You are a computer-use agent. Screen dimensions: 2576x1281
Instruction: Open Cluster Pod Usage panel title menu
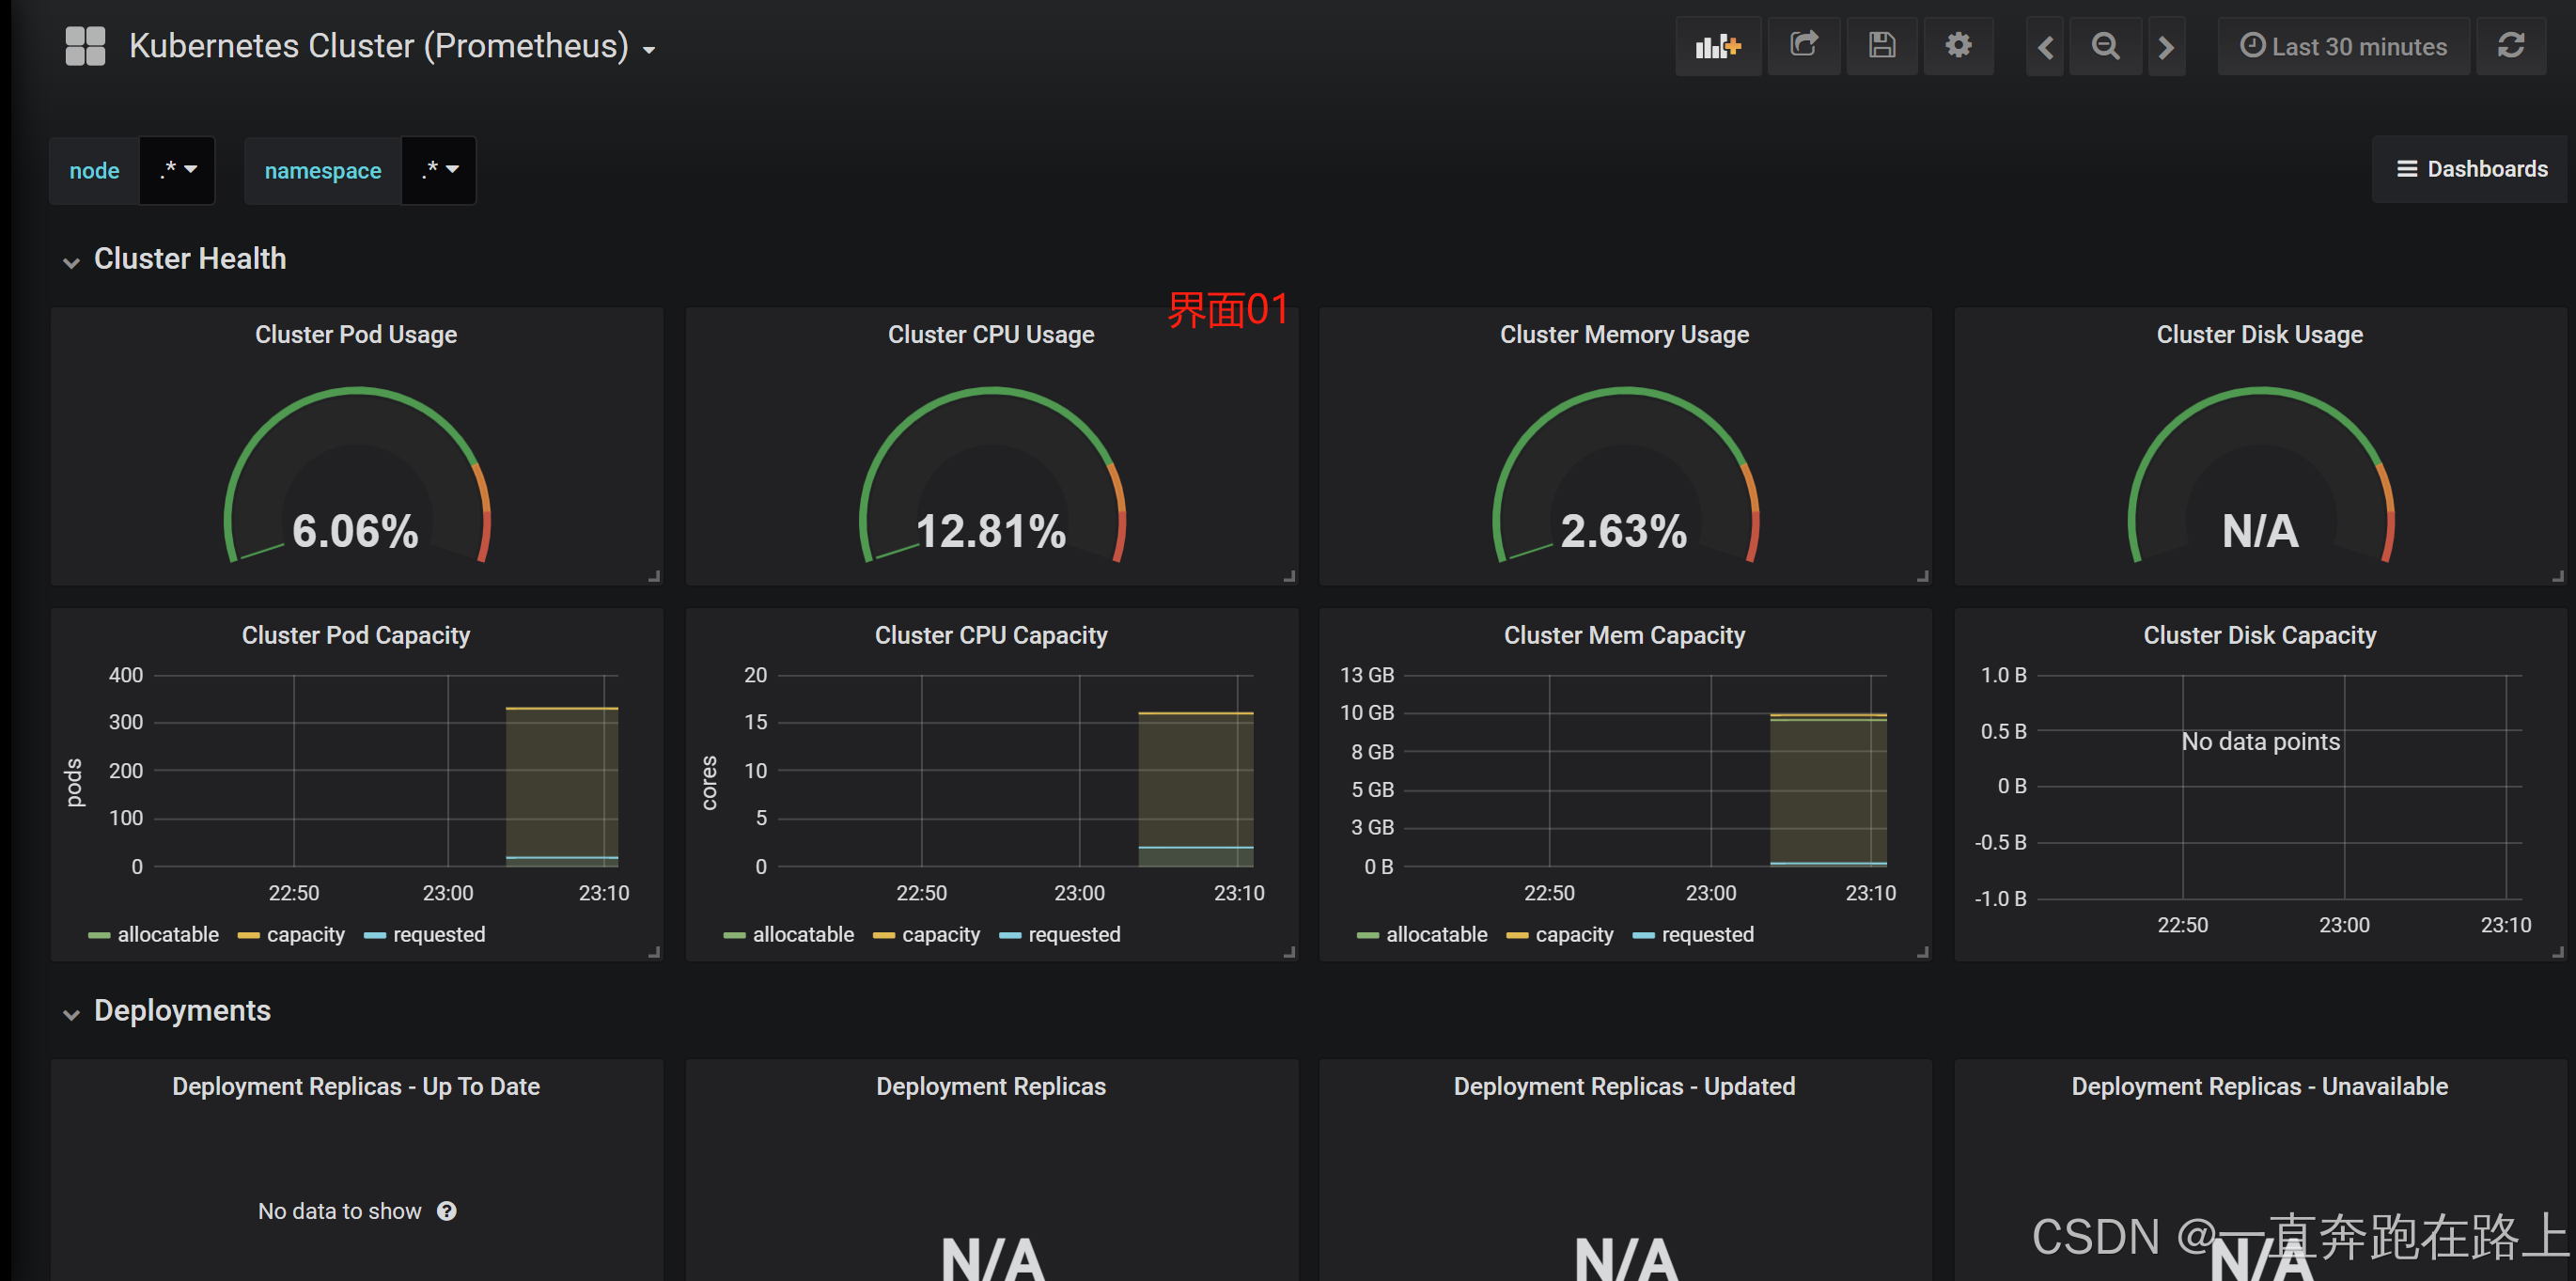356,335
